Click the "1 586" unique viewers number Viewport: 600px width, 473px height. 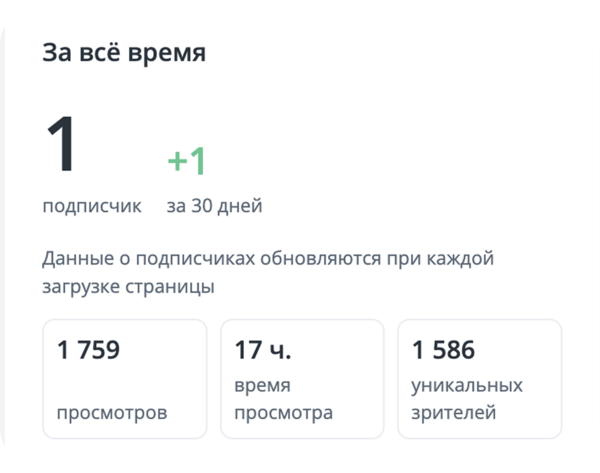point(443,350)
